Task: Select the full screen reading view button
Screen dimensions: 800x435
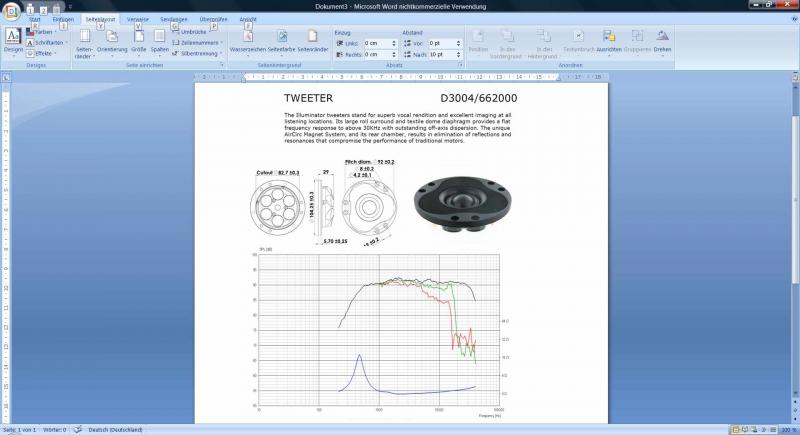Action: point(745,430)
